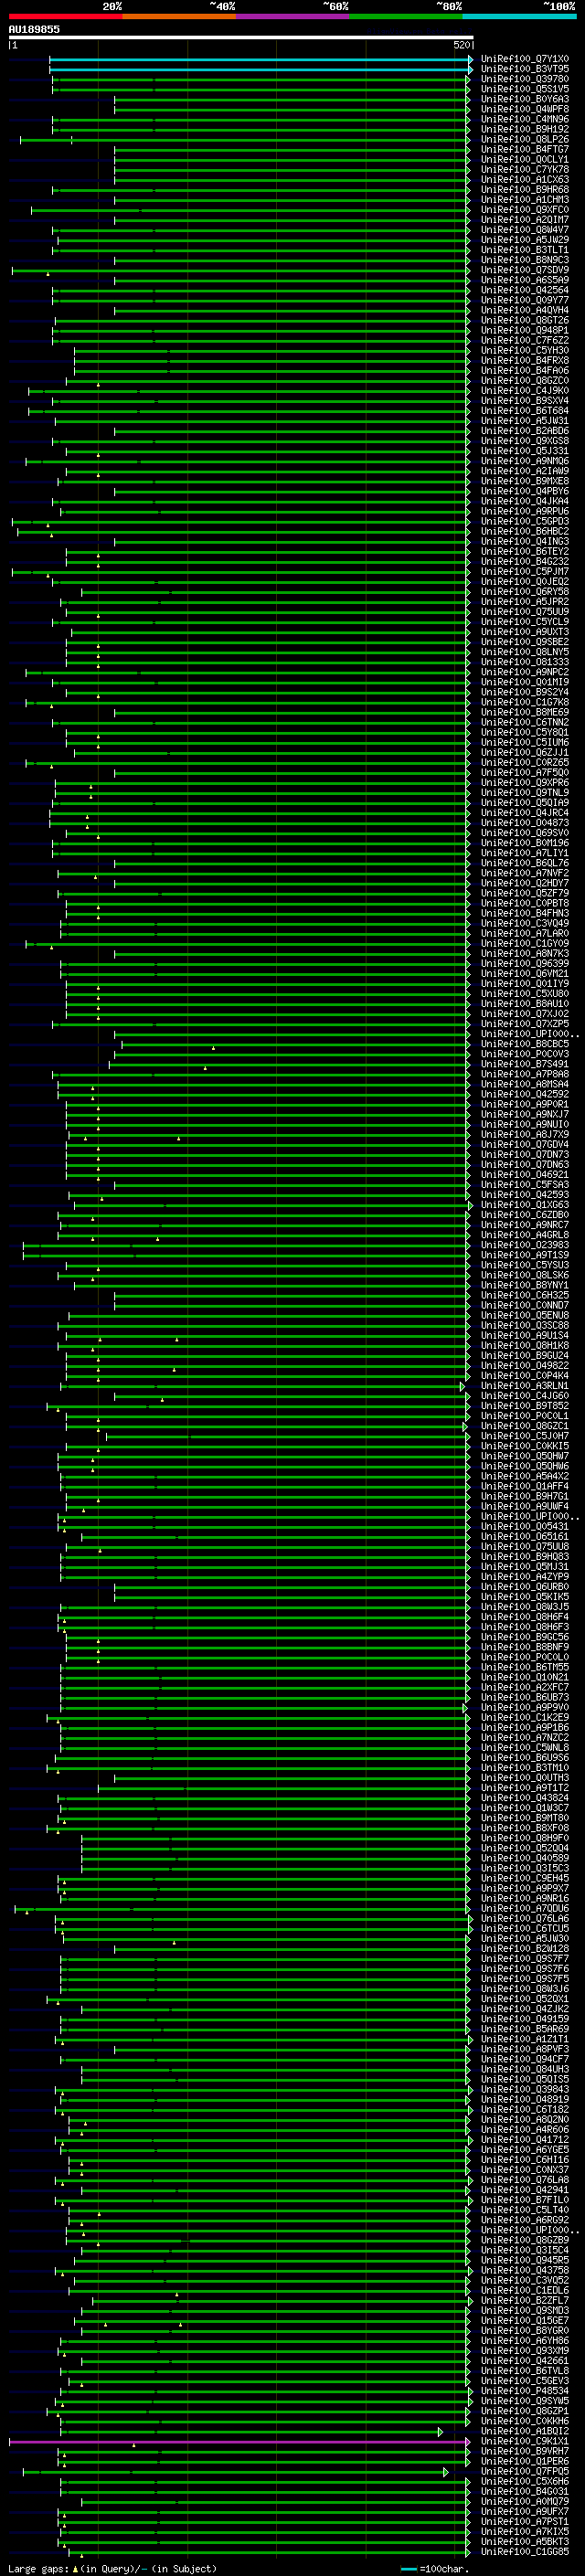
Task: Click the red ~20% identity legend segment
Action: pos(65,16)
